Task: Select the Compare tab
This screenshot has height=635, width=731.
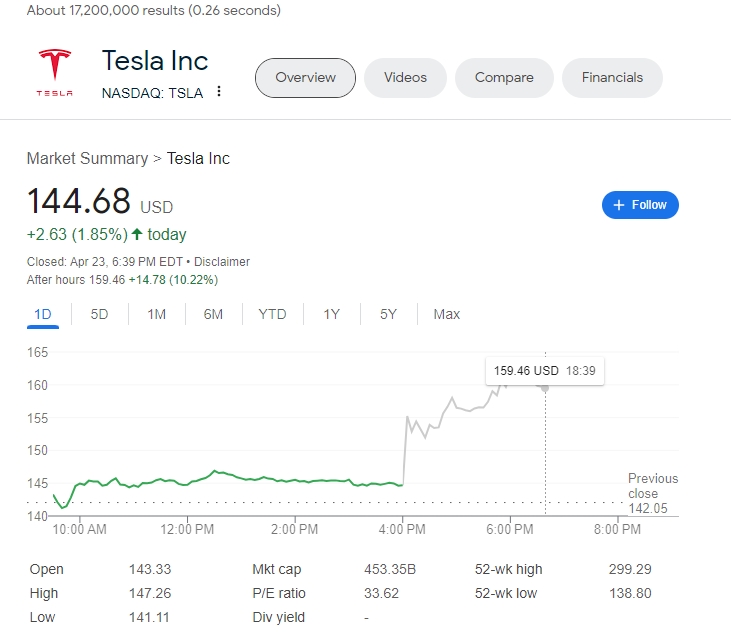Action: tap(504, 78)
